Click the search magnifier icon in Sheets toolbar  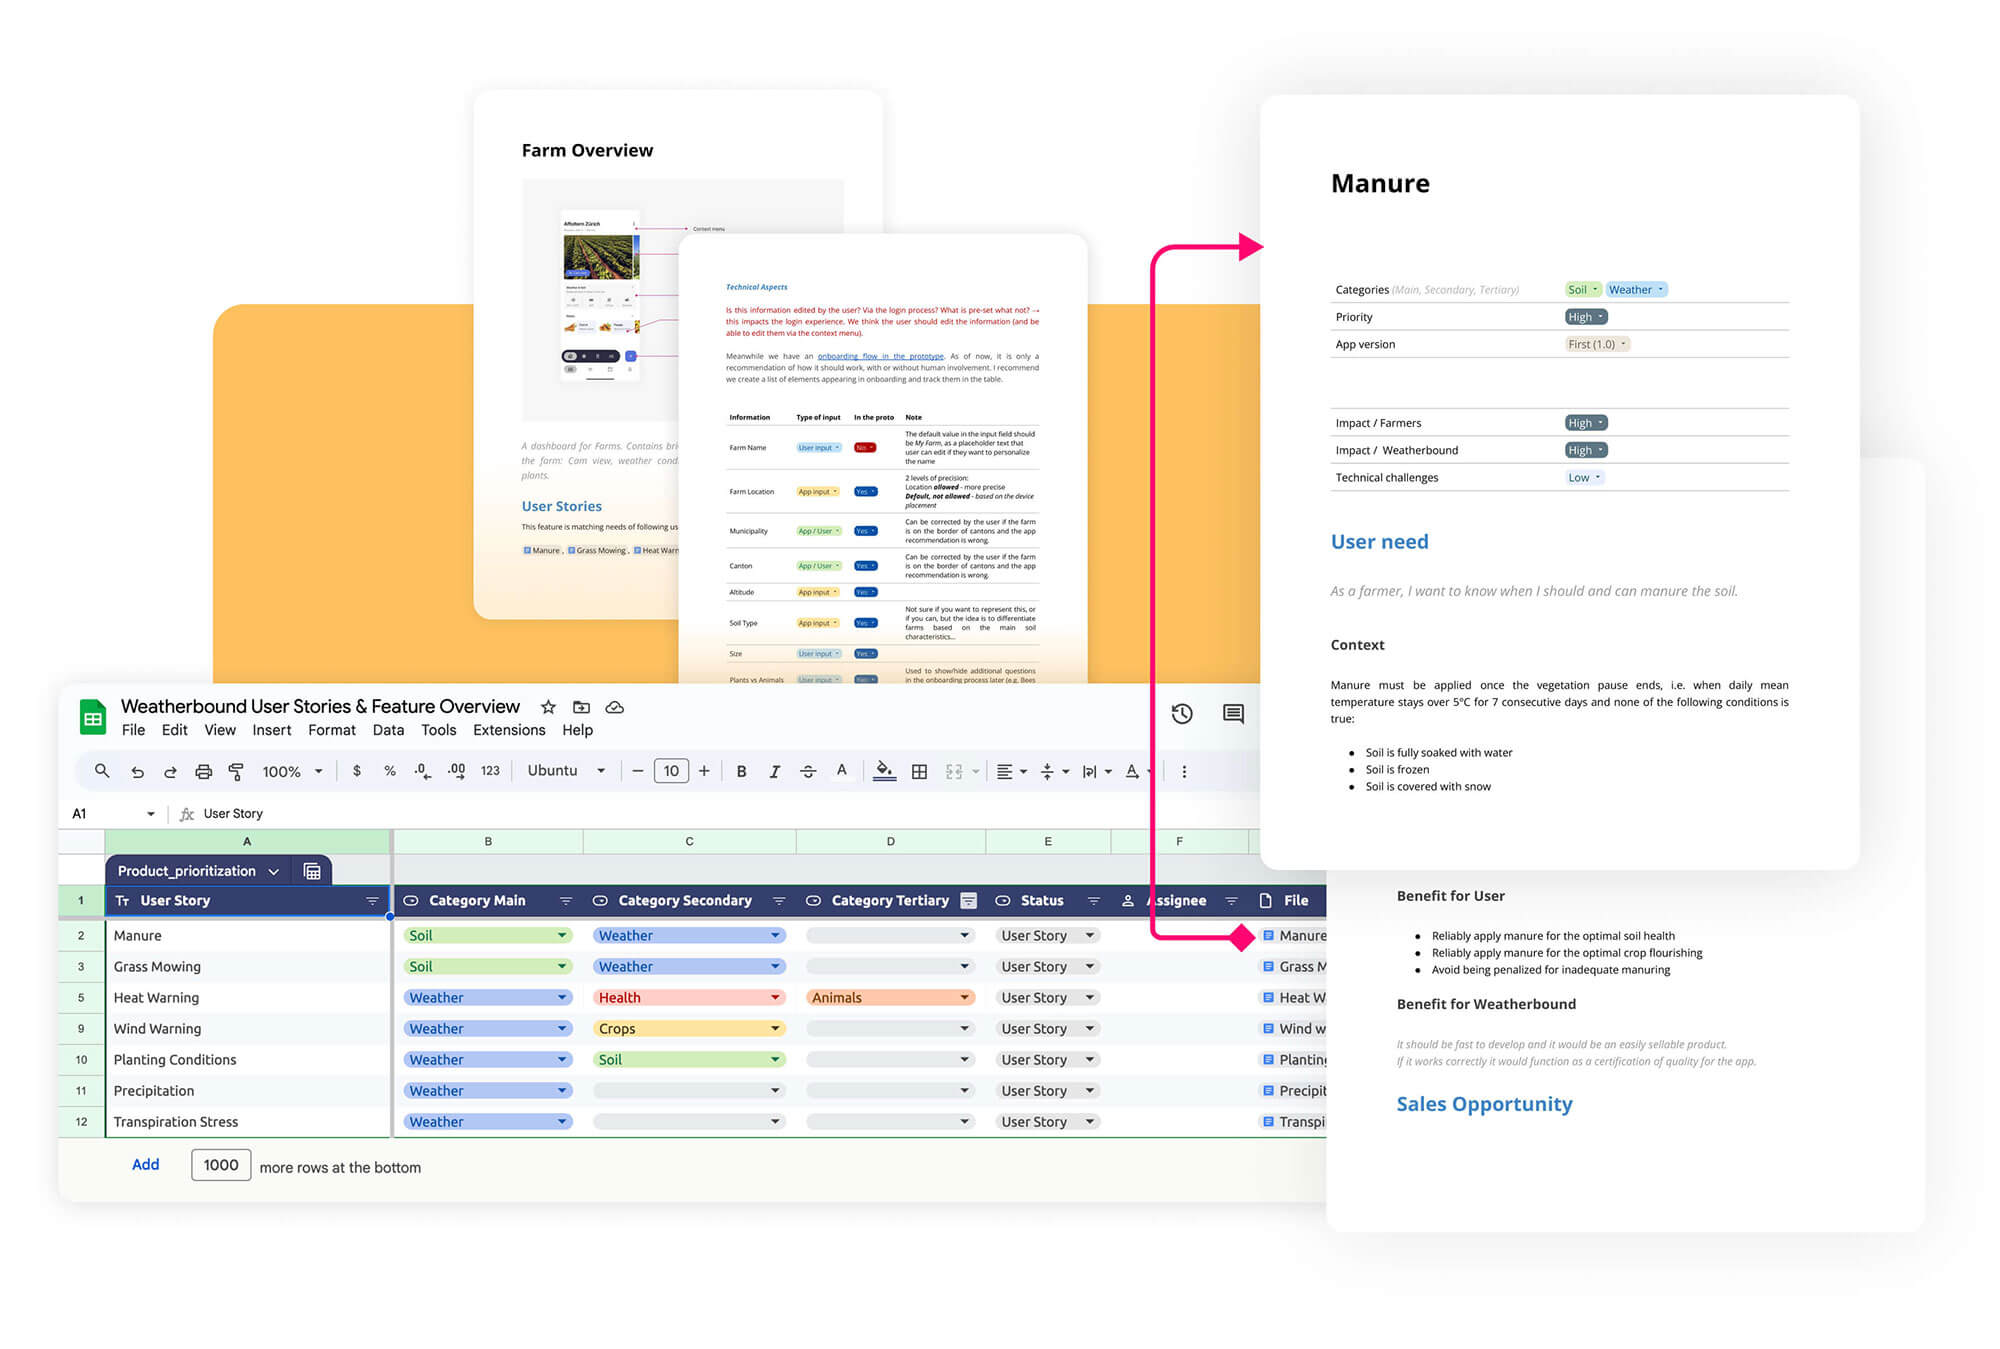pyautogui.click(x=102, y=771)
